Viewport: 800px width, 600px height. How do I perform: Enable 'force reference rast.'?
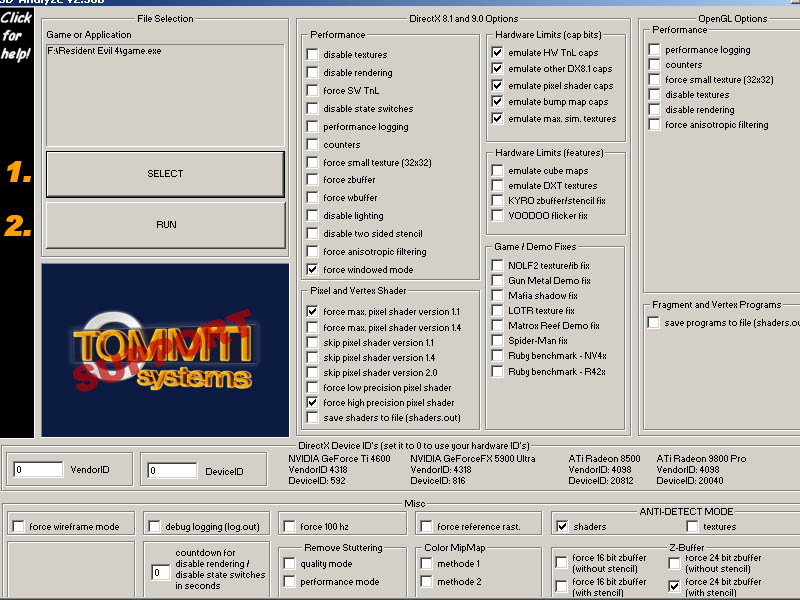(426, 526)
